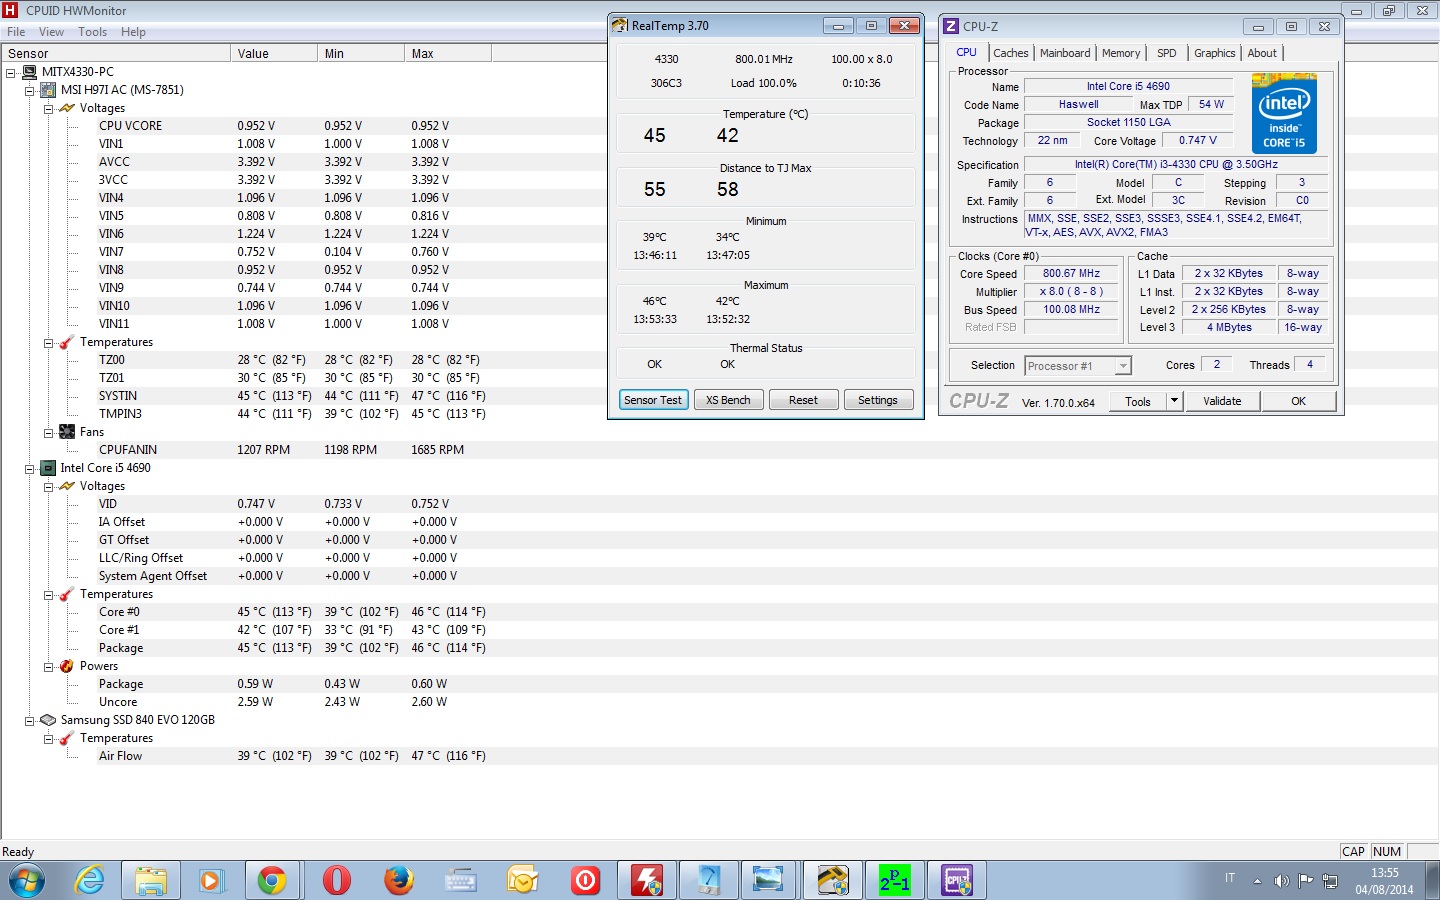The image size is (1440, 900).
Task: Open the Processor #1 selection dropdown
Action: (x=1123, y=366)
